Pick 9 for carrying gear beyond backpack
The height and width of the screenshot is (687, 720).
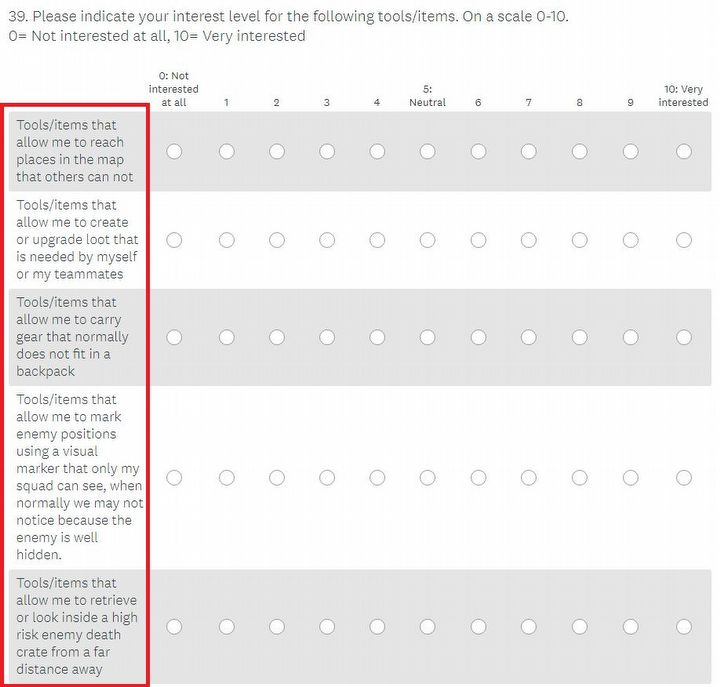(631, 337)
